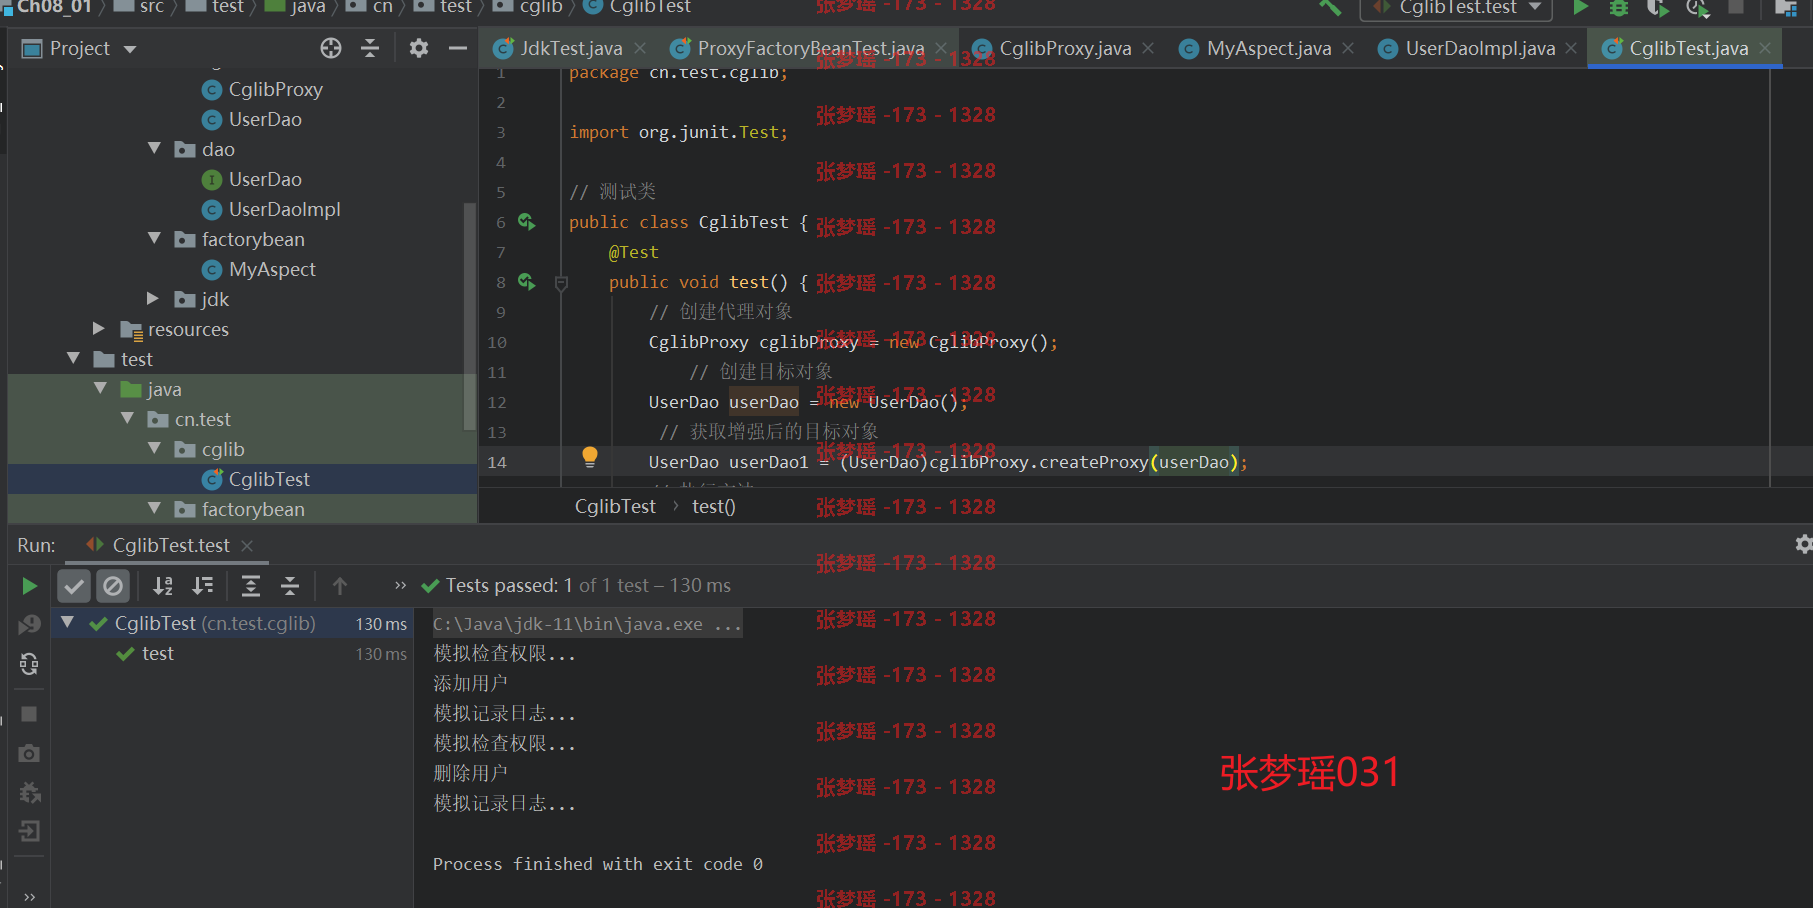The height and width of the screenshot is (908, 1813).
Task: Click run gutter icon beside test() method
Action: (527, 282)
